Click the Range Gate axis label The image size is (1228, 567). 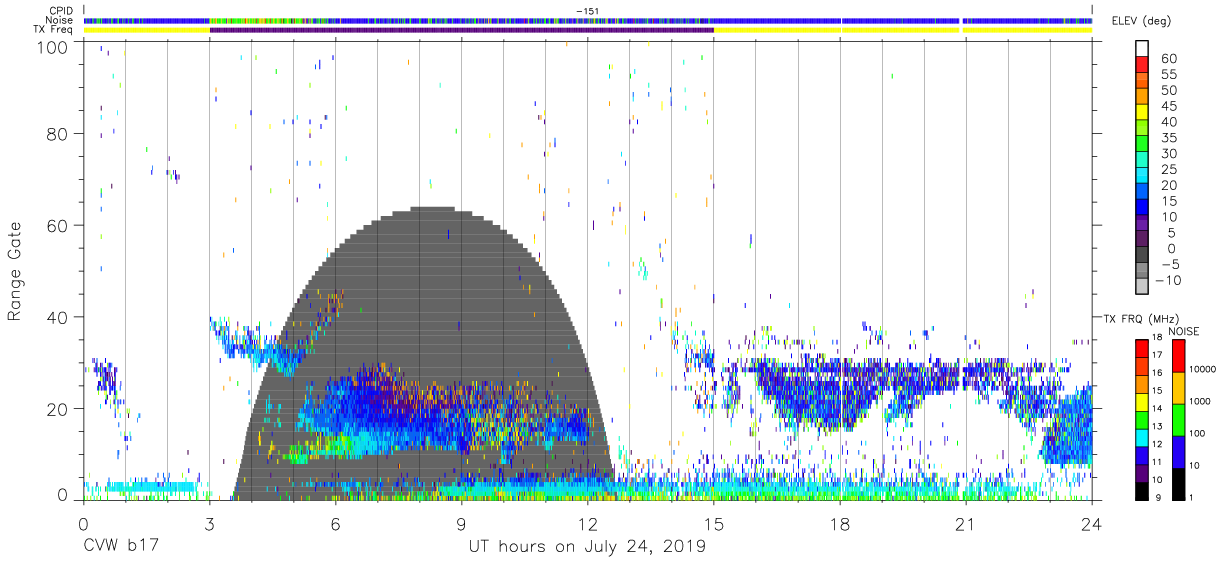pos(15,271)
